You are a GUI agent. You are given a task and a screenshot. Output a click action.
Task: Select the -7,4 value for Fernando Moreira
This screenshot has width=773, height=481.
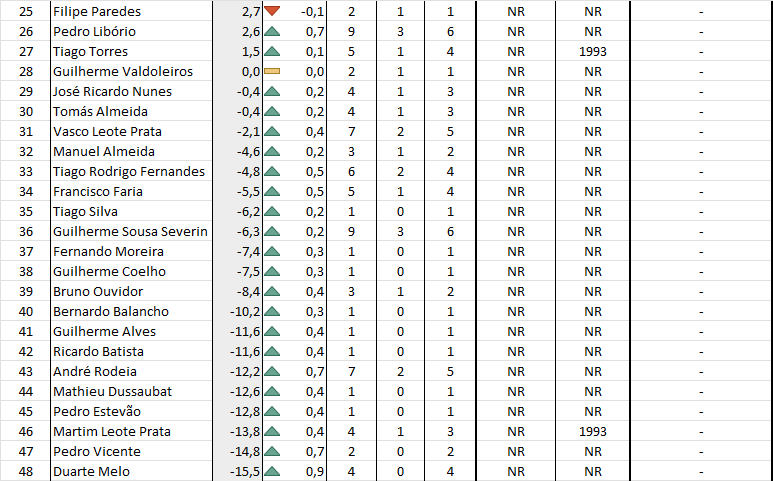point(248,252)
